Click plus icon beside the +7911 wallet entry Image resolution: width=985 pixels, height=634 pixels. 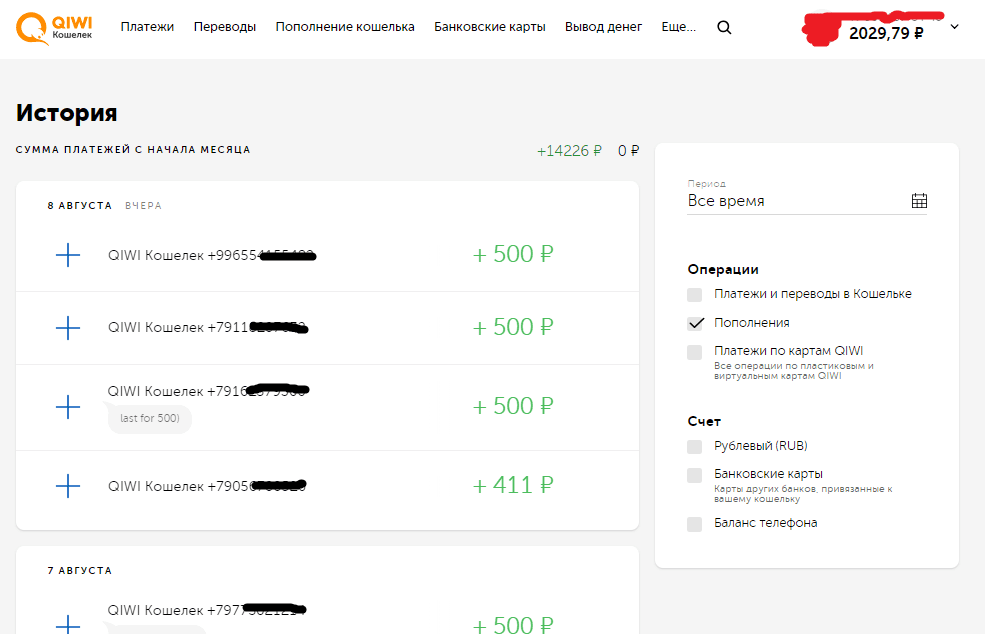pos(67,328)
